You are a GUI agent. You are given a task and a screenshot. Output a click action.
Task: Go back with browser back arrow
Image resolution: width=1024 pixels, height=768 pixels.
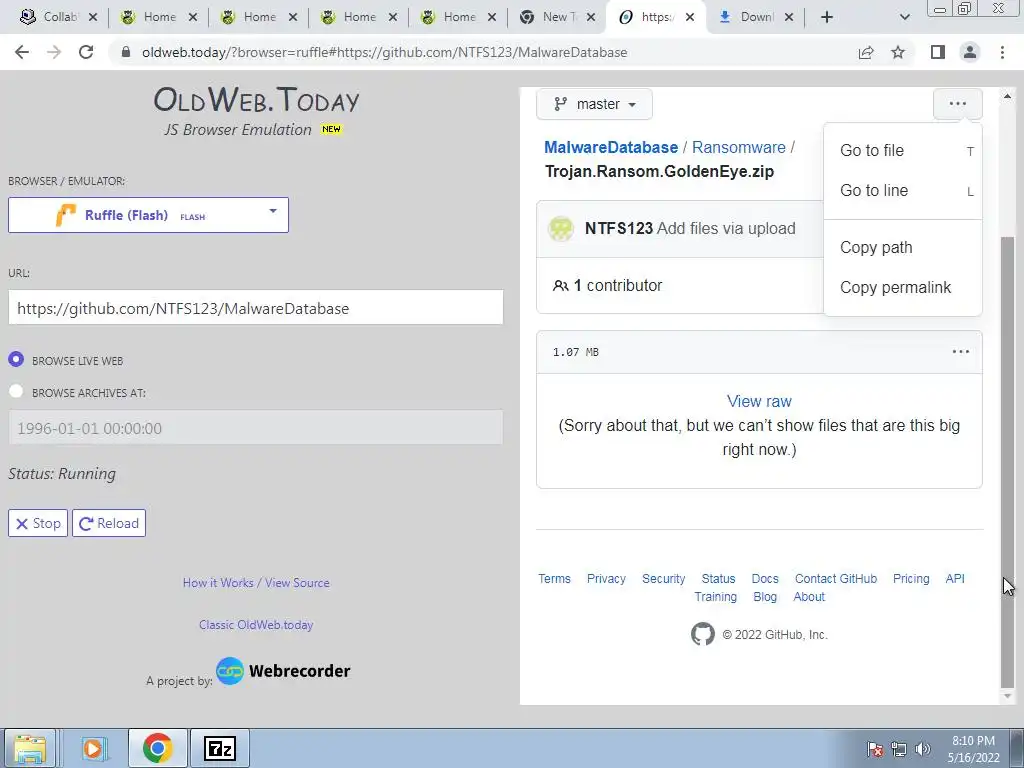coord(22,52)
